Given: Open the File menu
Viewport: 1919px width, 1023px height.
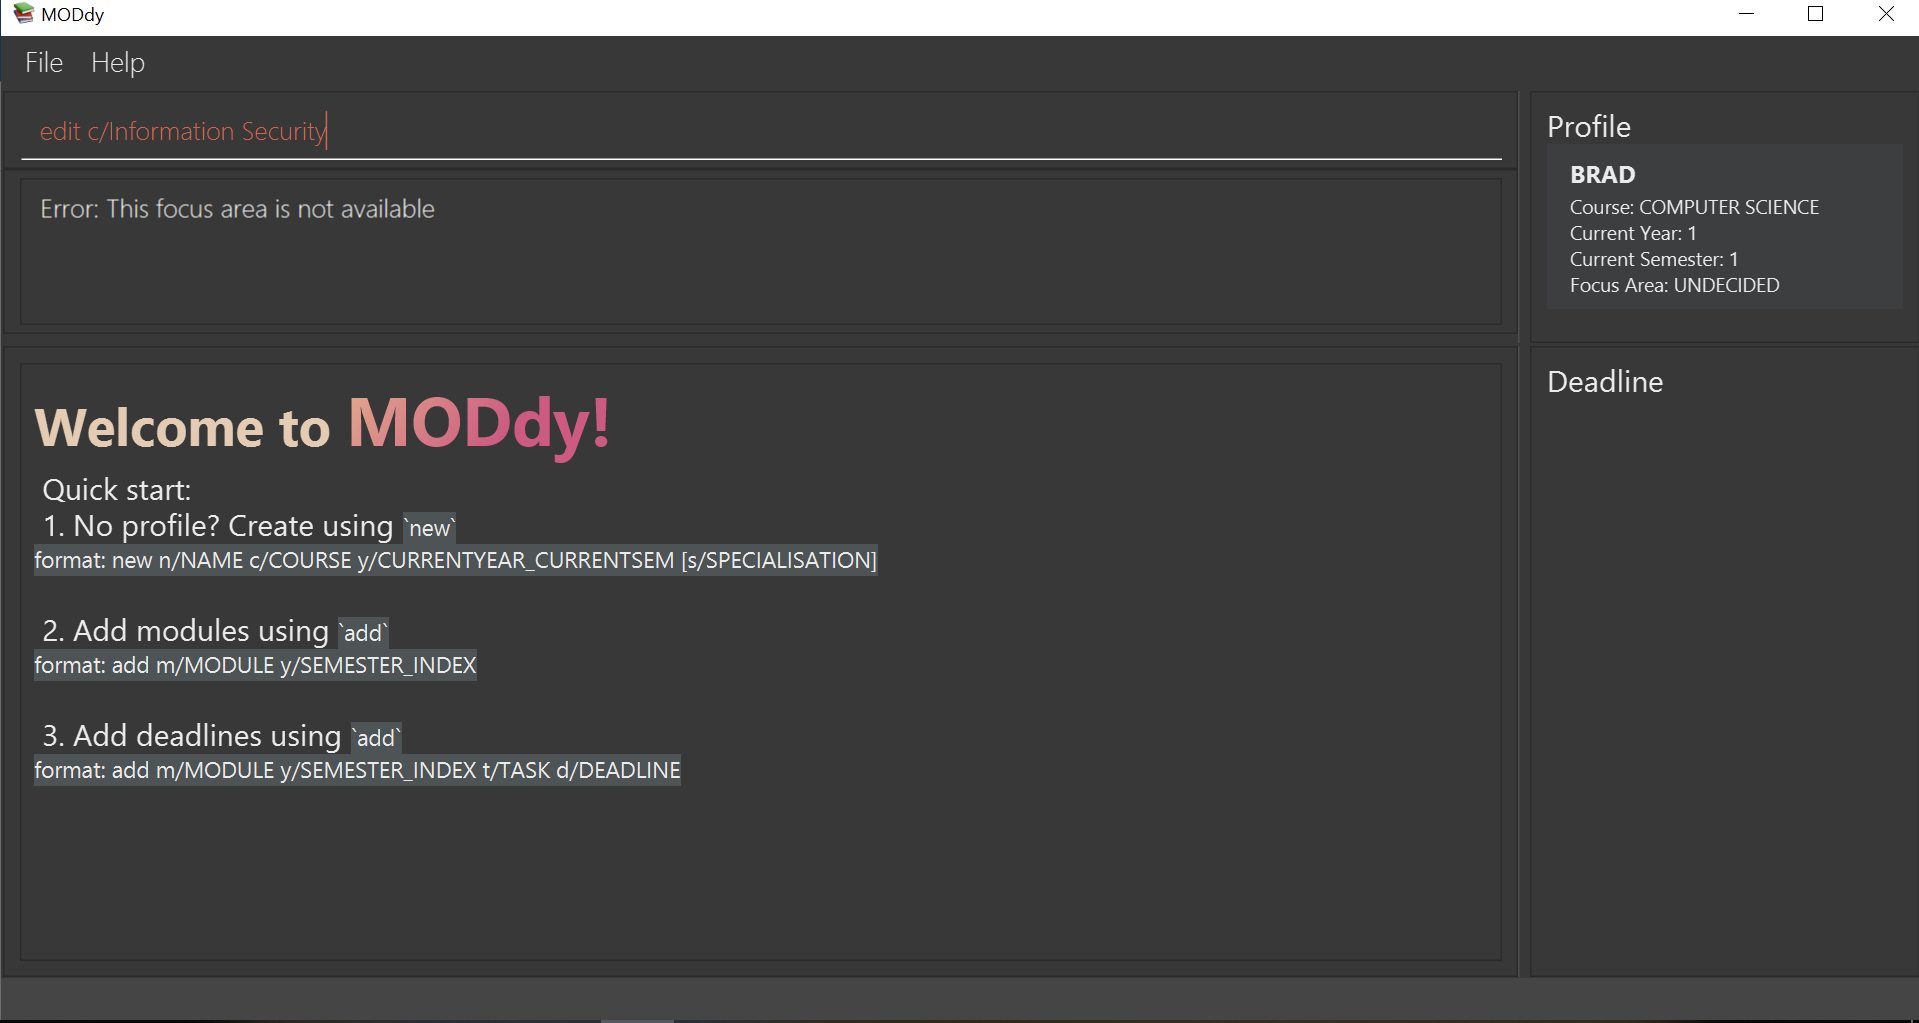Looking at the screenshot, I should [x=44, y=63].
